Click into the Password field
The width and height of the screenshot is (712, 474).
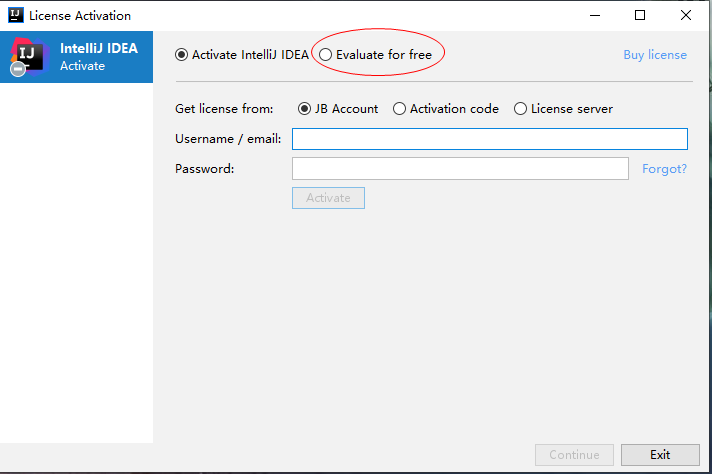[x=460, y=169]
